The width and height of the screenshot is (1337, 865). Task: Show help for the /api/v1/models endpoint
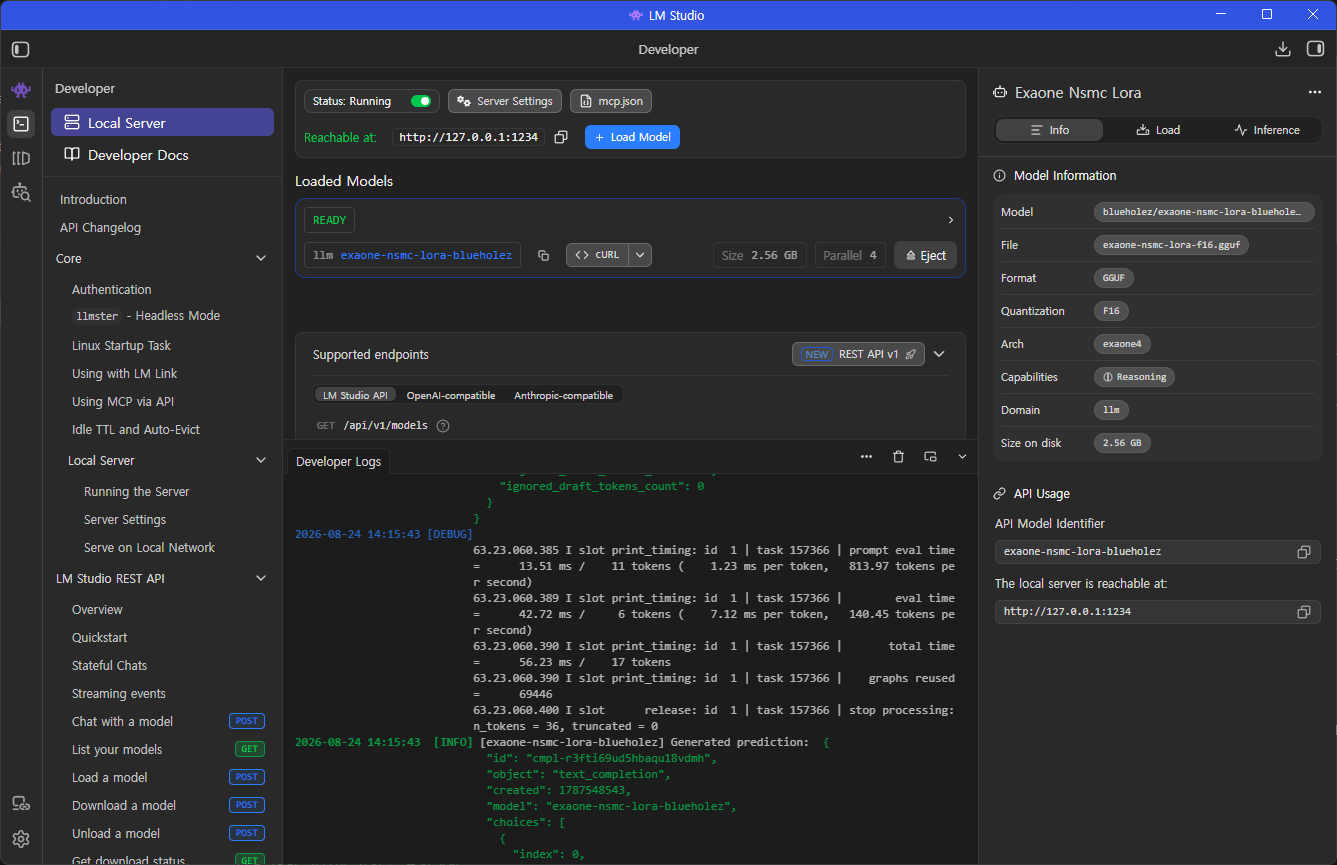443,426
